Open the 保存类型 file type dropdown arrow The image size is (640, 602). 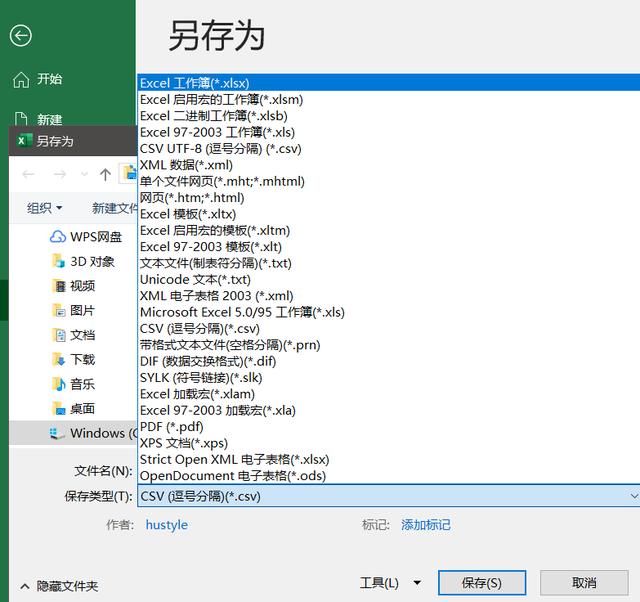[633, 496]
